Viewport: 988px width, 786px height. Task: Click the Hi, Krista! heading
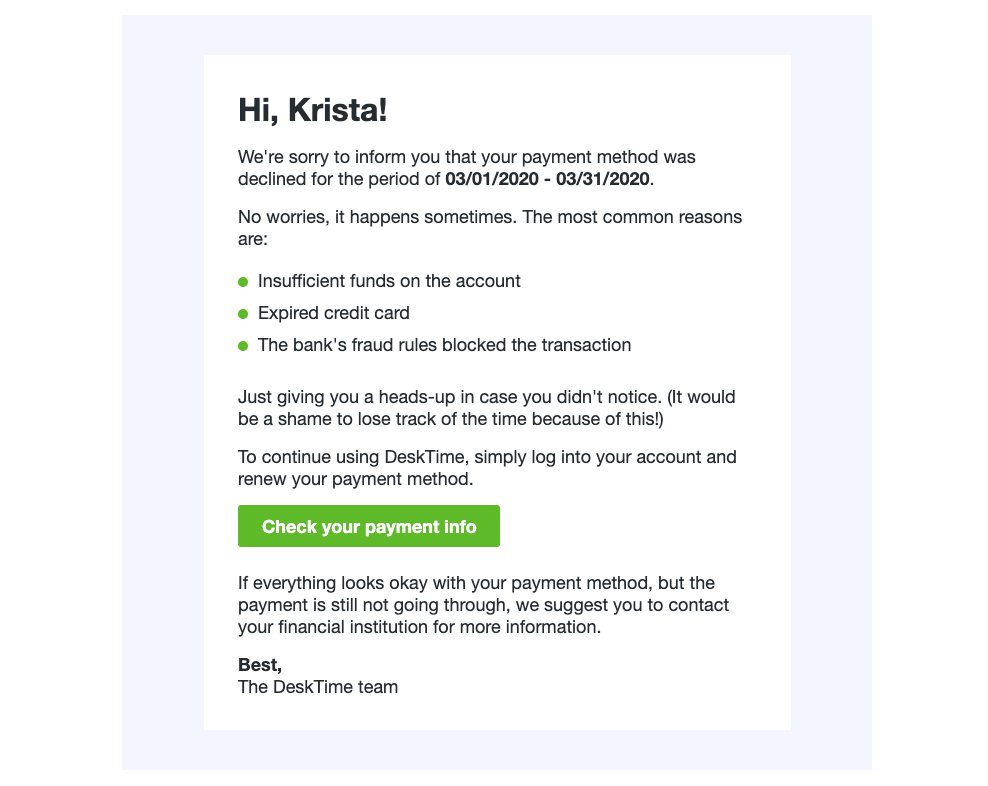click(312, 111)
